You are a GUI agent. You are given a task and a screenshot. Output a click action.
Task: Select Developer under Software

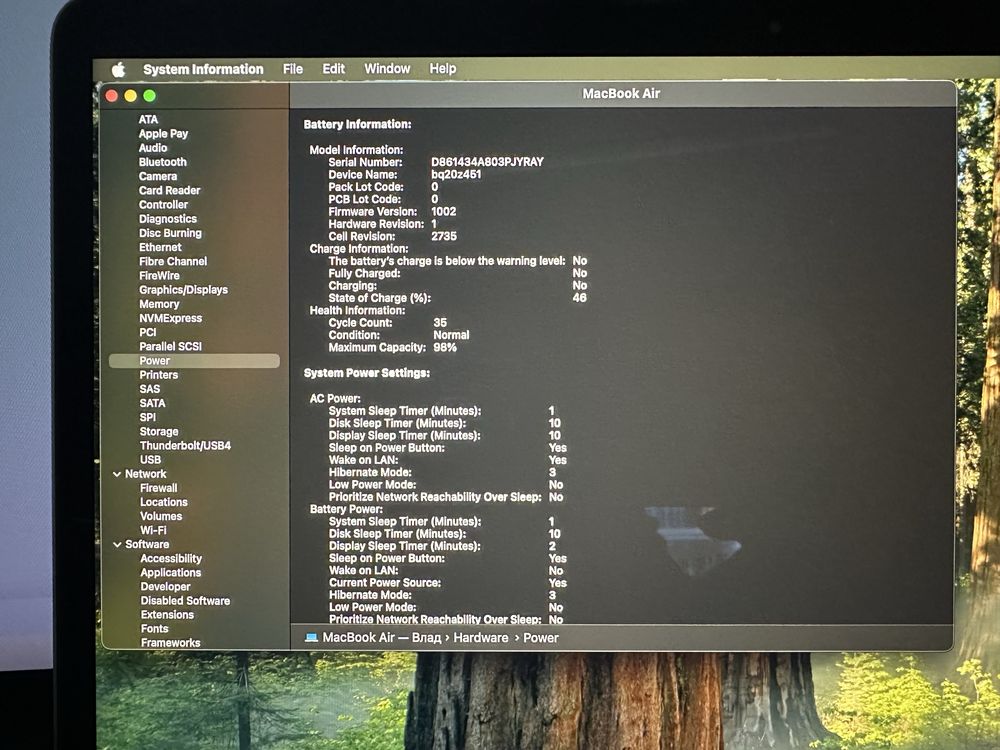165,586
